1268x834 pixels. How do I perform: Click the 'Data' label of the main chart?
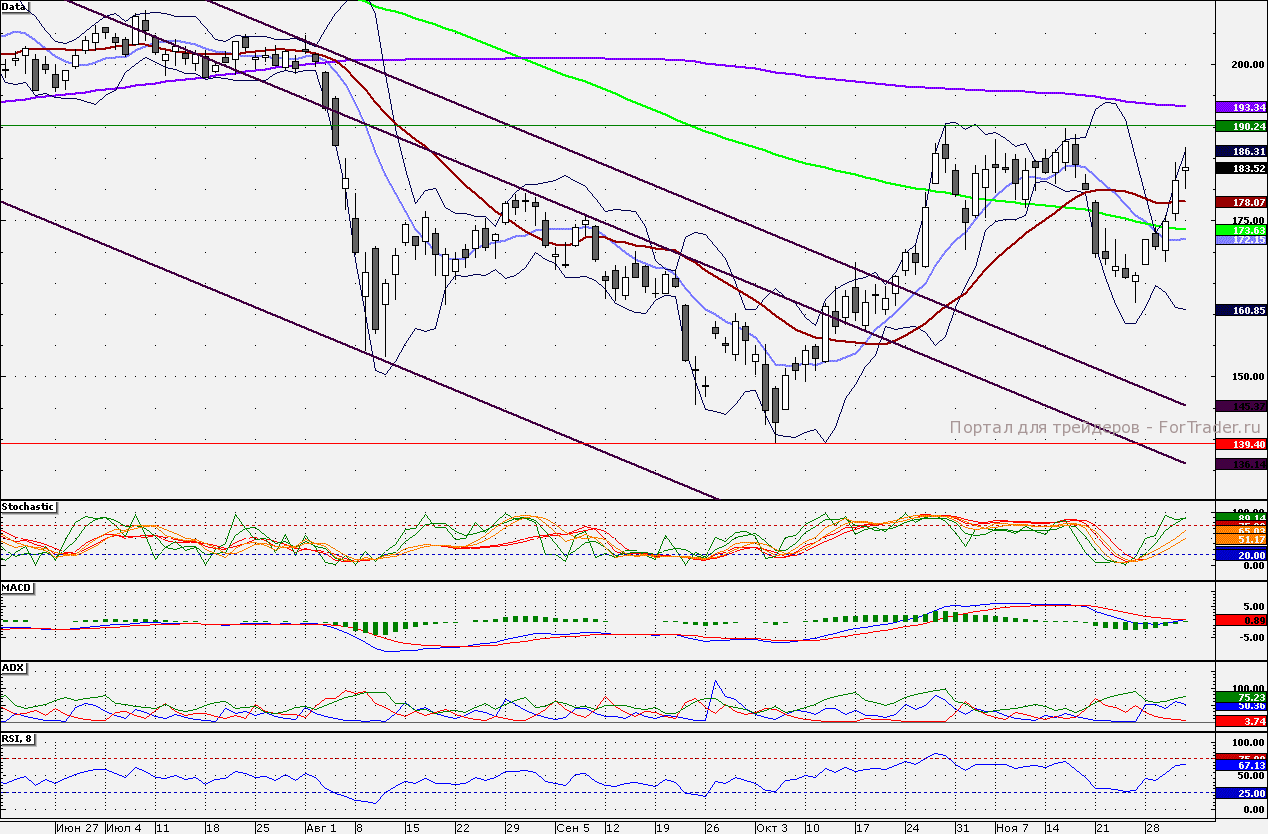coord(15,6)
